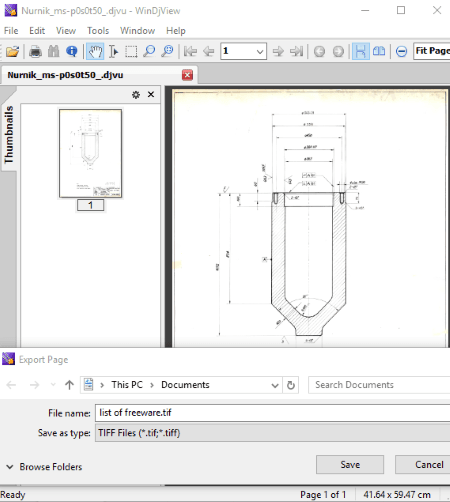
Task: Select the hand Drag tool
Action: [95, 51]
